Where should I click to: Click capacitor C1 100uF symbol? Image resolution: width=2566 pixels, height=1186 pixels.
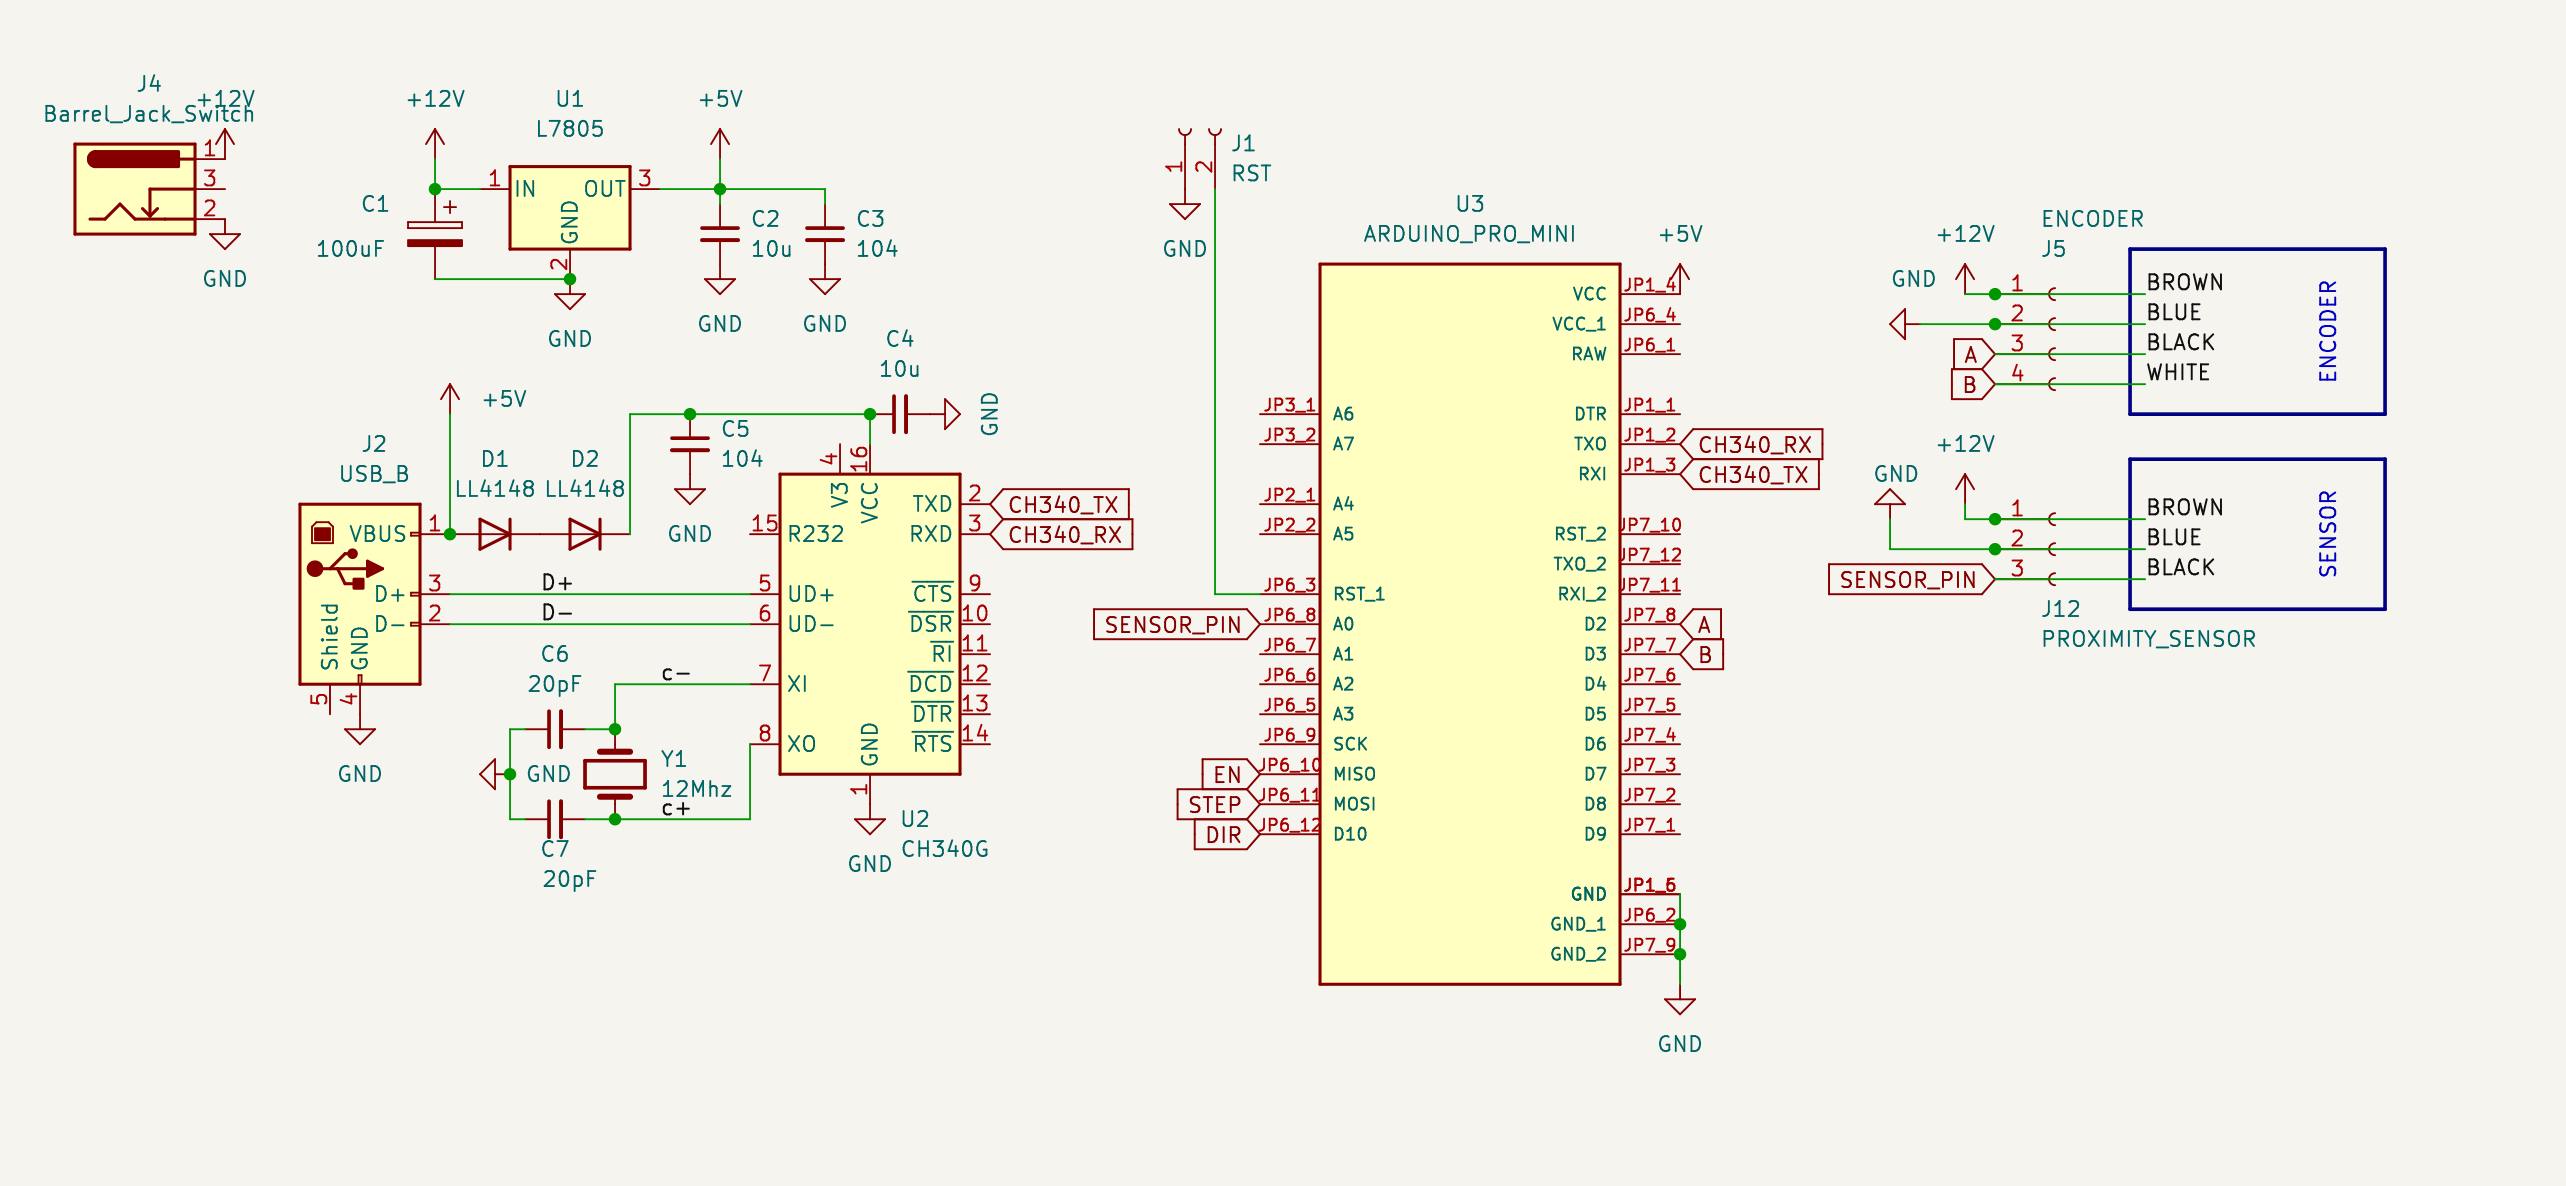coord(435,234)
